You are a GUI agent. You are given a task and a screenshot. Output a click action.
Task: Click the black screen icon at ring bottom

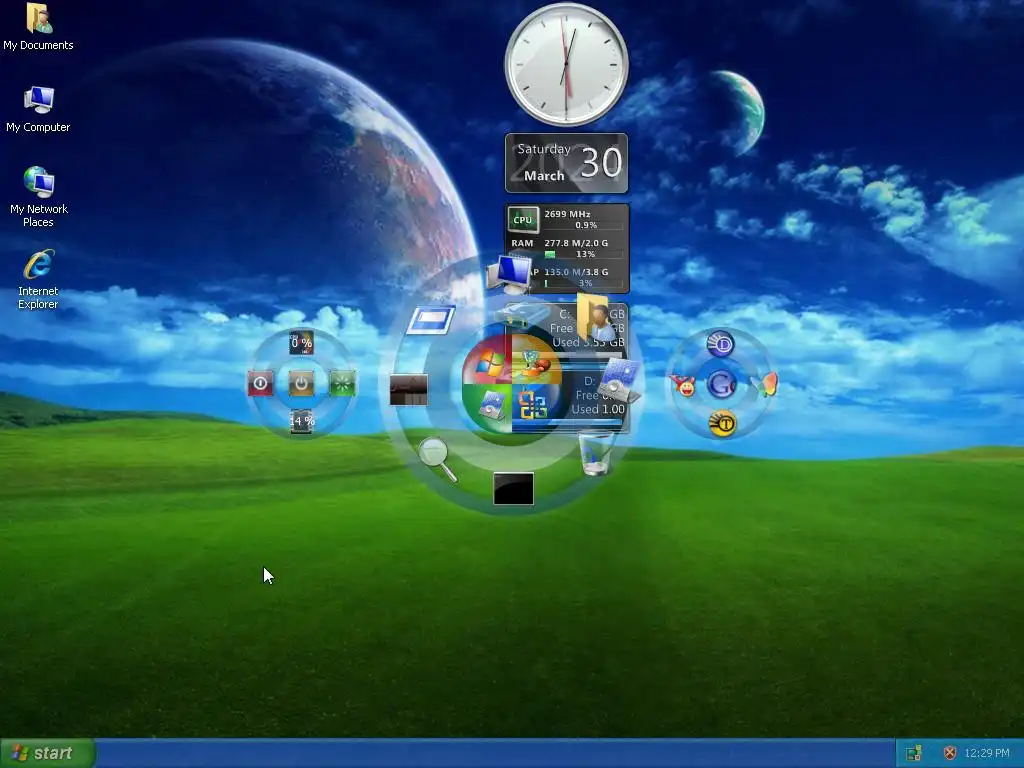tap(513, 488)
